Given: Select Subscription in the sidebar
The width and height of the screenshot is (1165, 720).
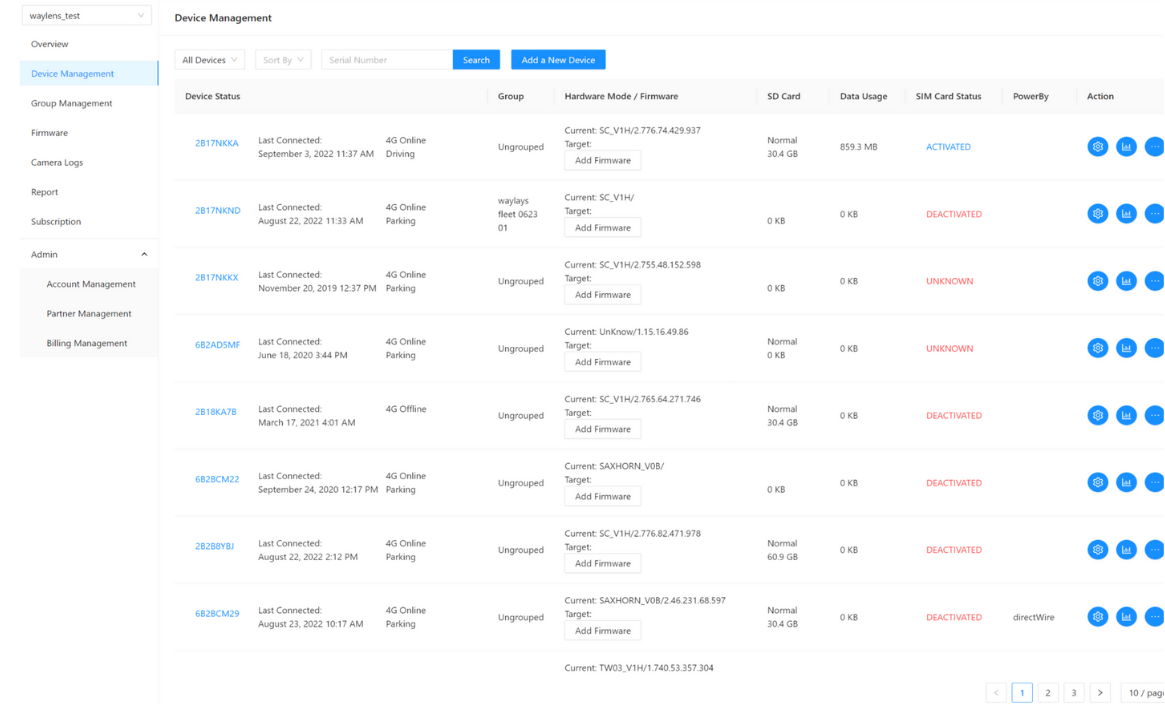Looking at the screenshot, I should (56, 221).
